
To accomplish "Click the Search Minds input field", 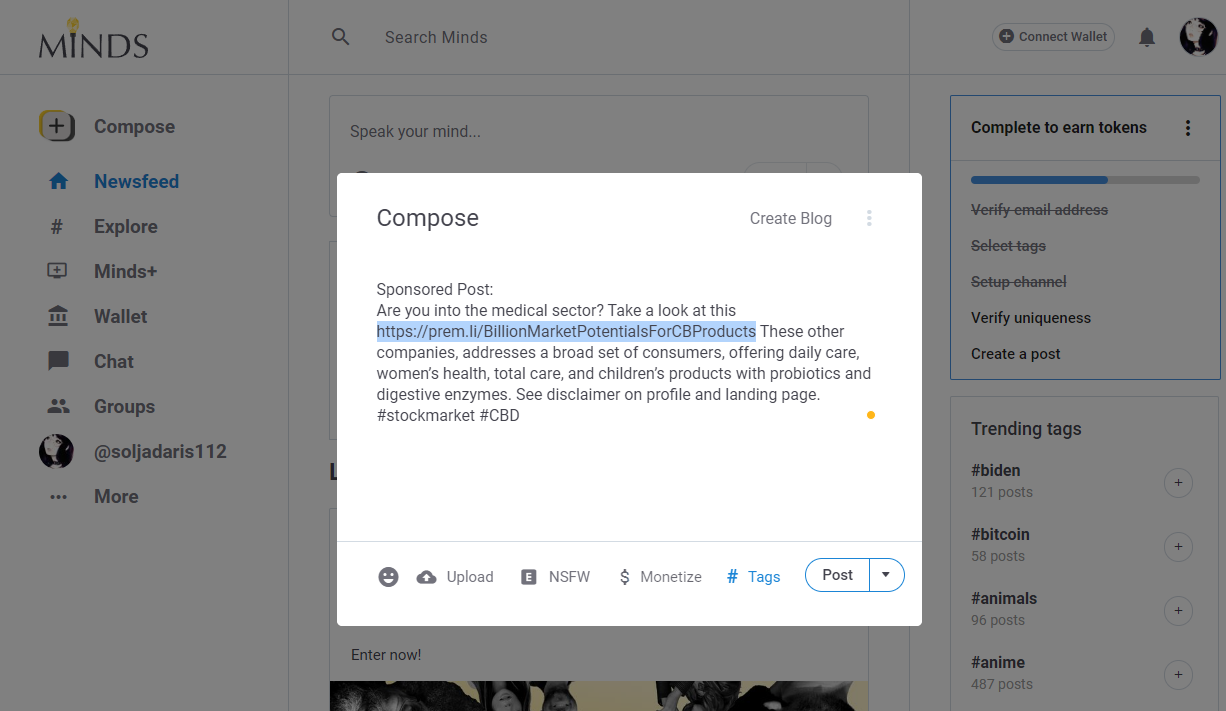I will (600, 37).
